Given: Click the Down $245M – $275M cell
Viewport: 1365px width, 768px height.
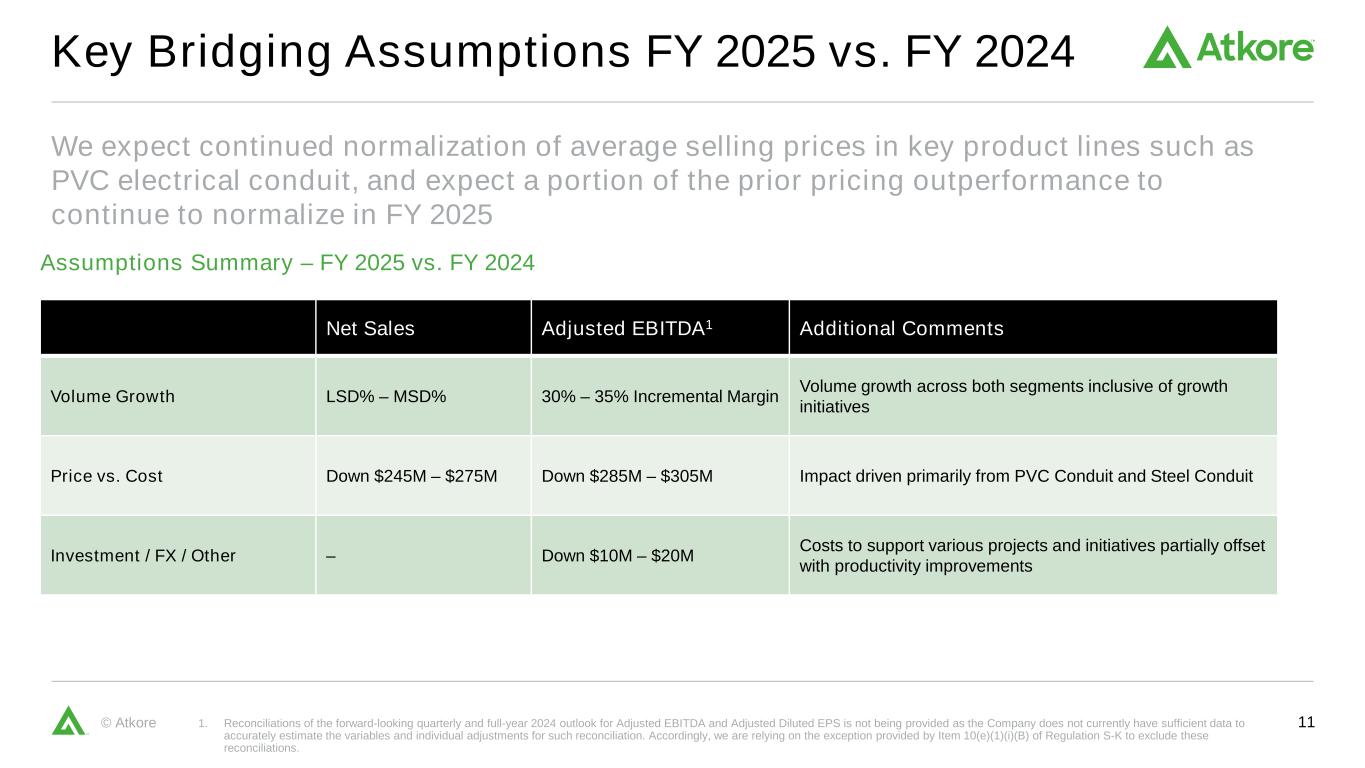Looking at the screenshot, I should click(x=412, y=476).
